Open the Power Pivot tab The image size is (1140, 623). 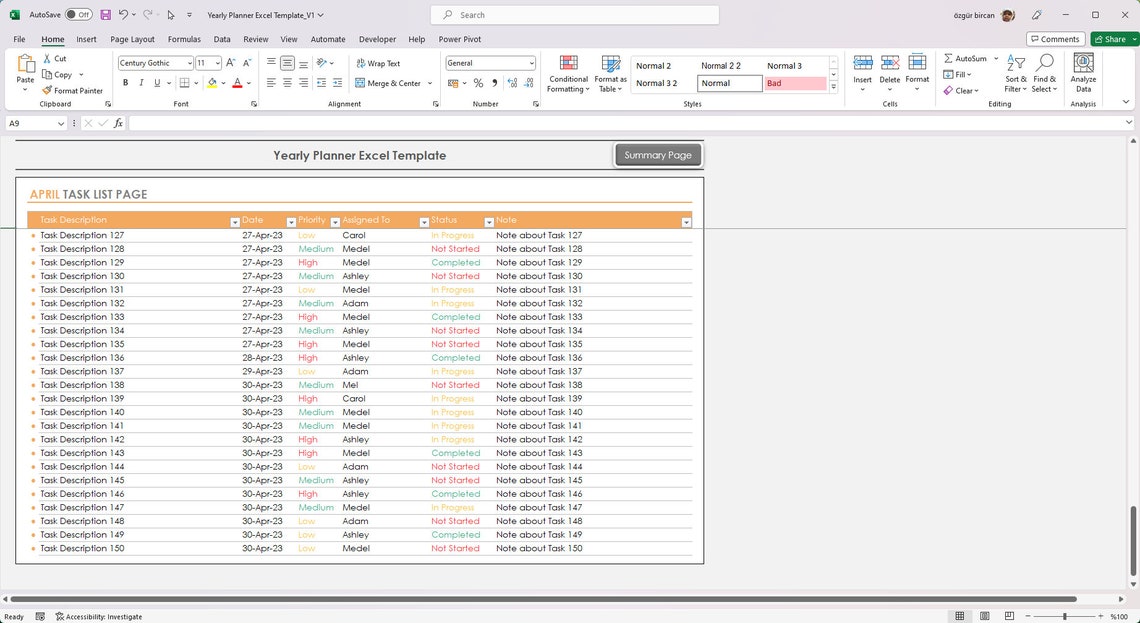pyautogui.click(x=459, y=39)
